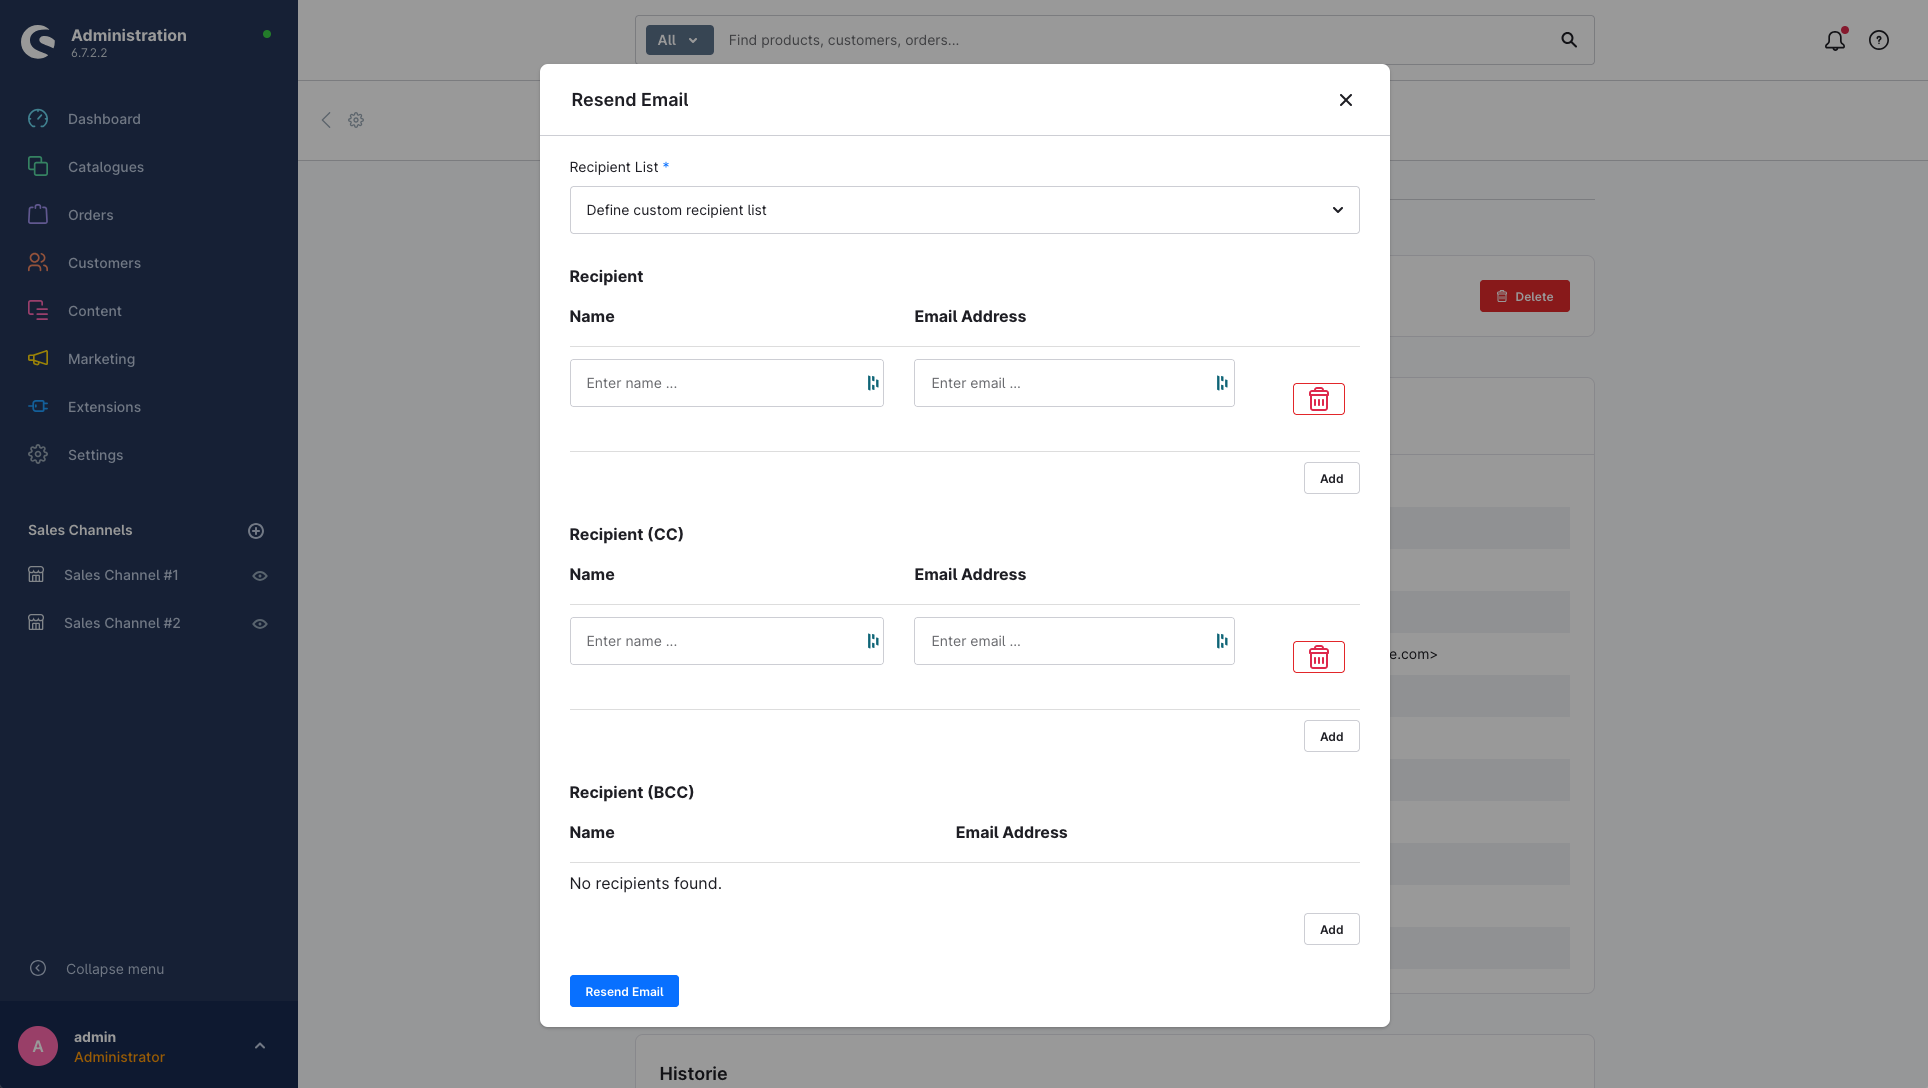
Task: Expand the admin user menu chevron
Action: click(260, 1046)
